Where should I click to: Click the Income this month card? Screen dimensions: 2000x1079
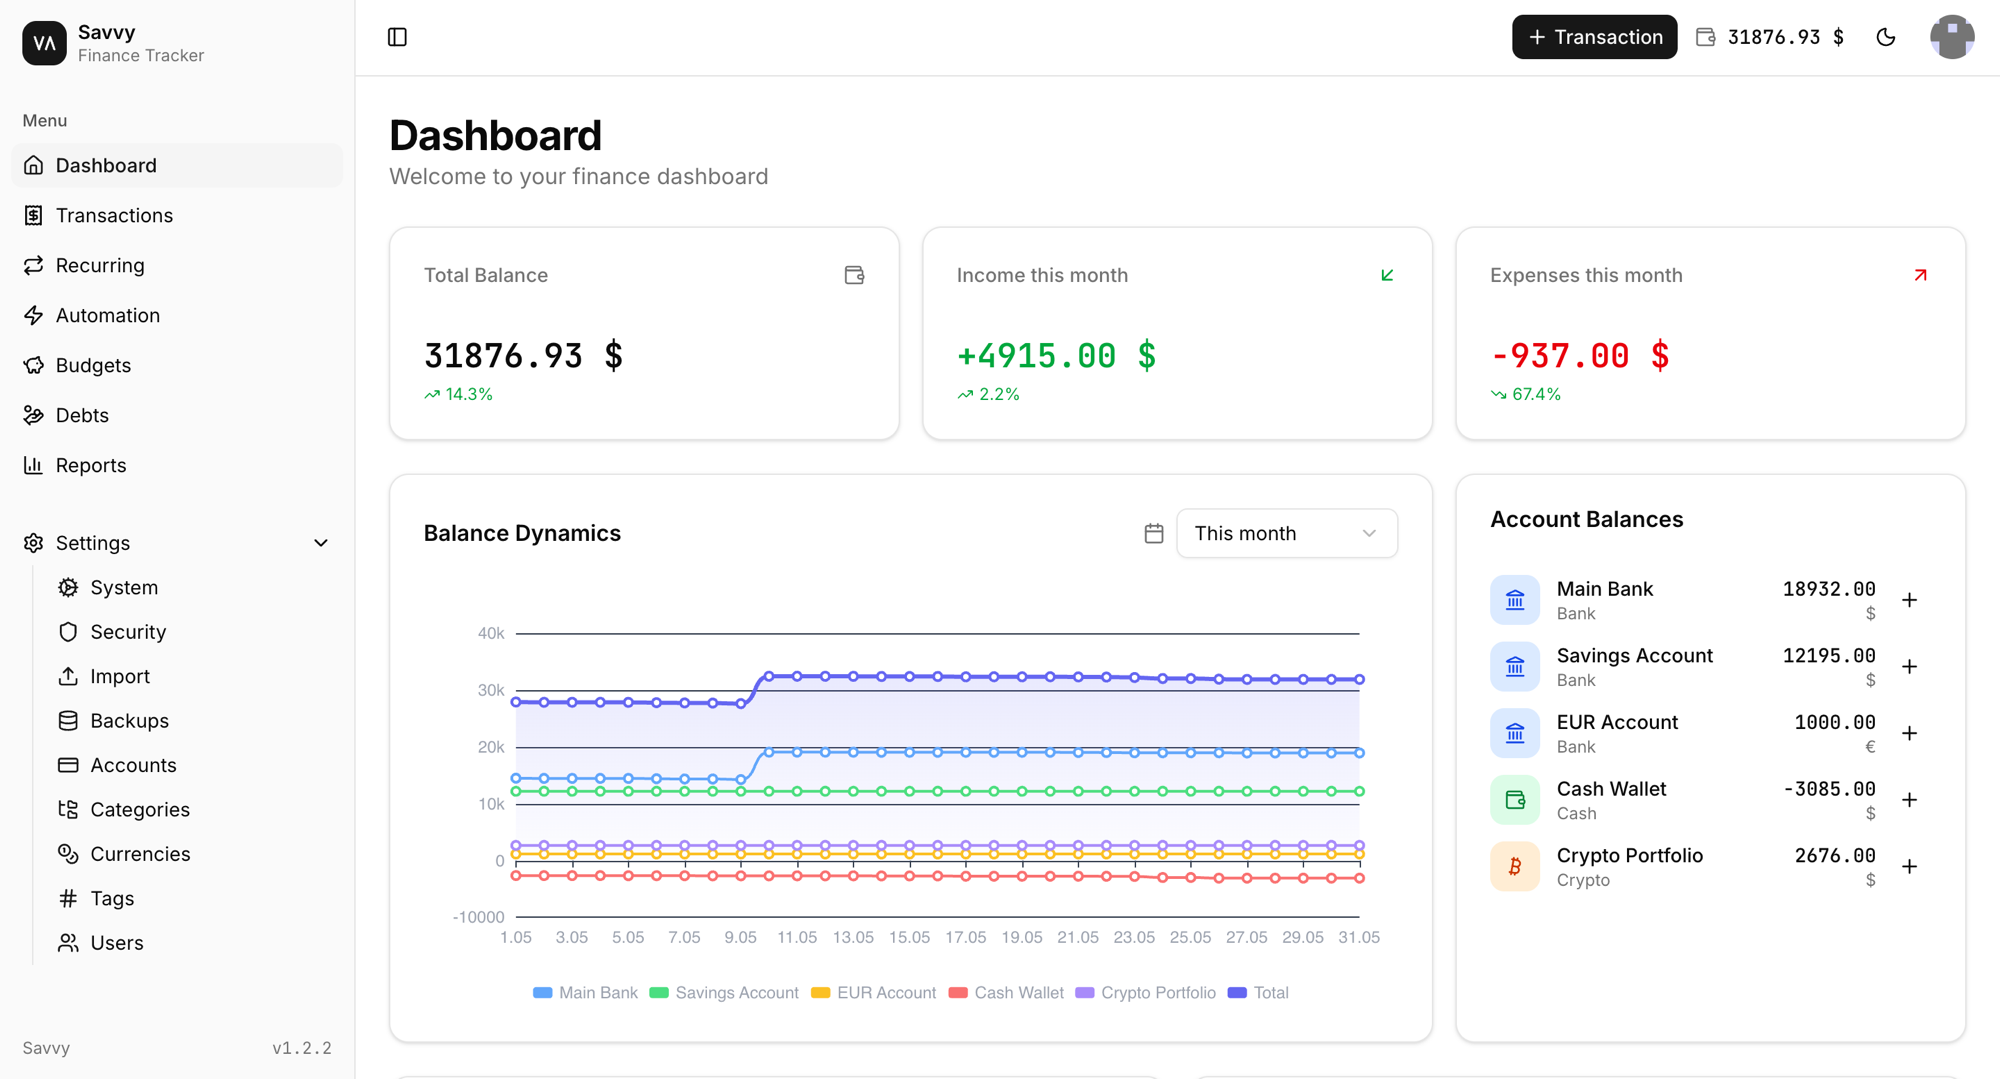(x=1177, y=334)
